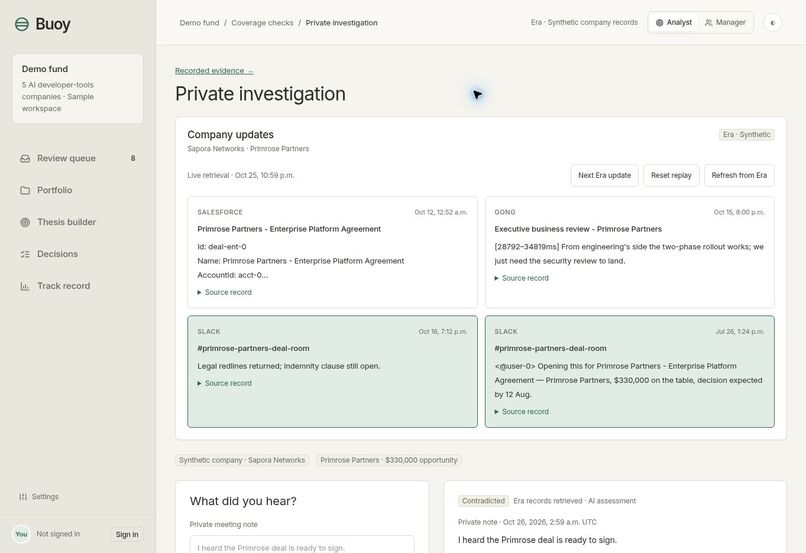Click the Sign in button

pos(127,534)
